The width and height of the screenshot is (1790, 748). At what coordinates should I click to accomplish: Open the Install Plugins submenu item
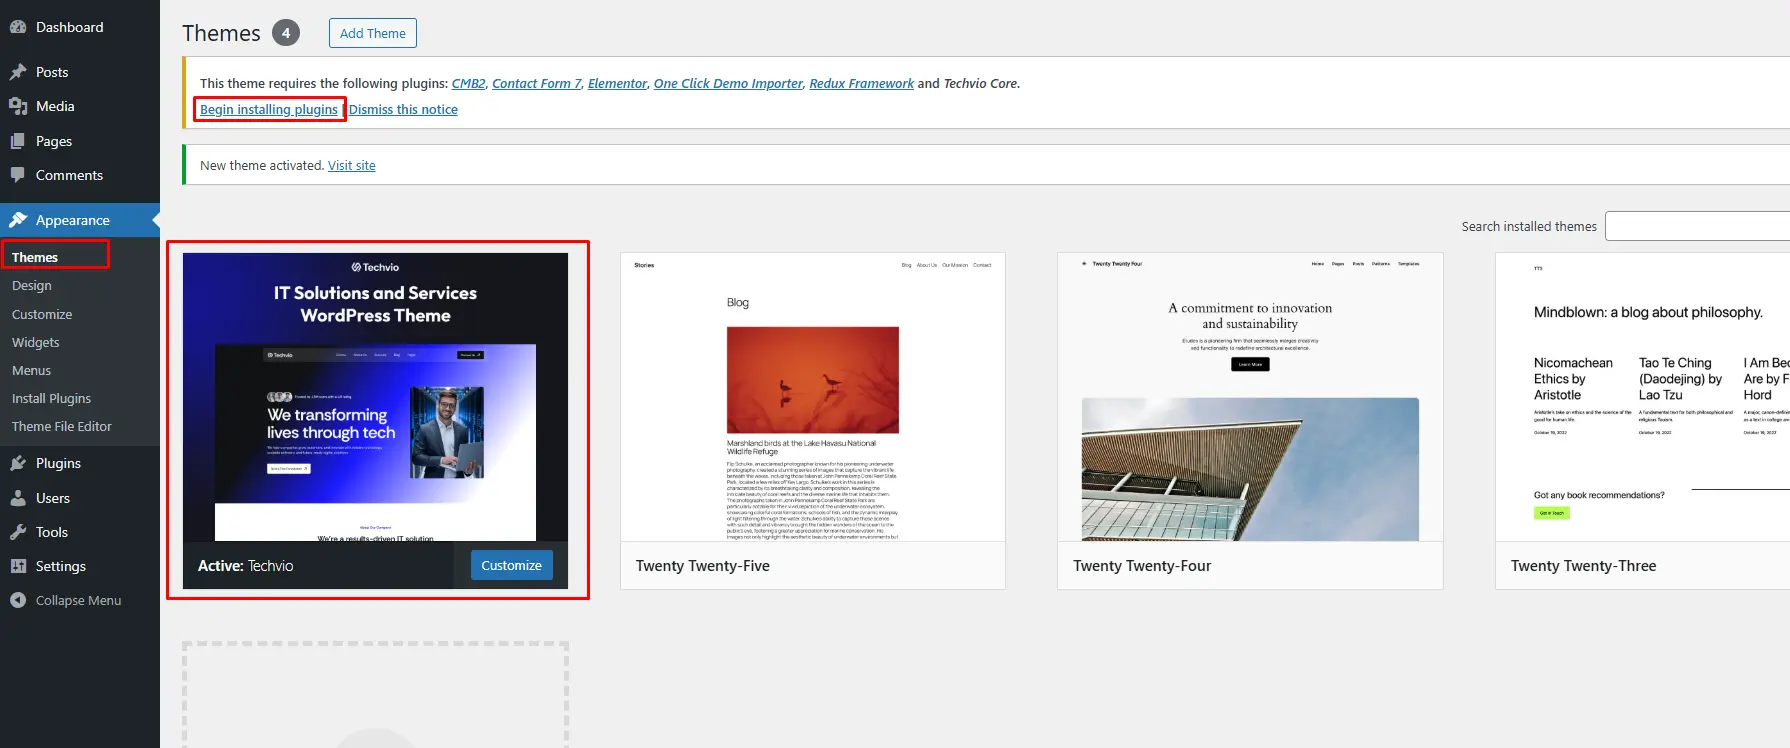(51, 398)
